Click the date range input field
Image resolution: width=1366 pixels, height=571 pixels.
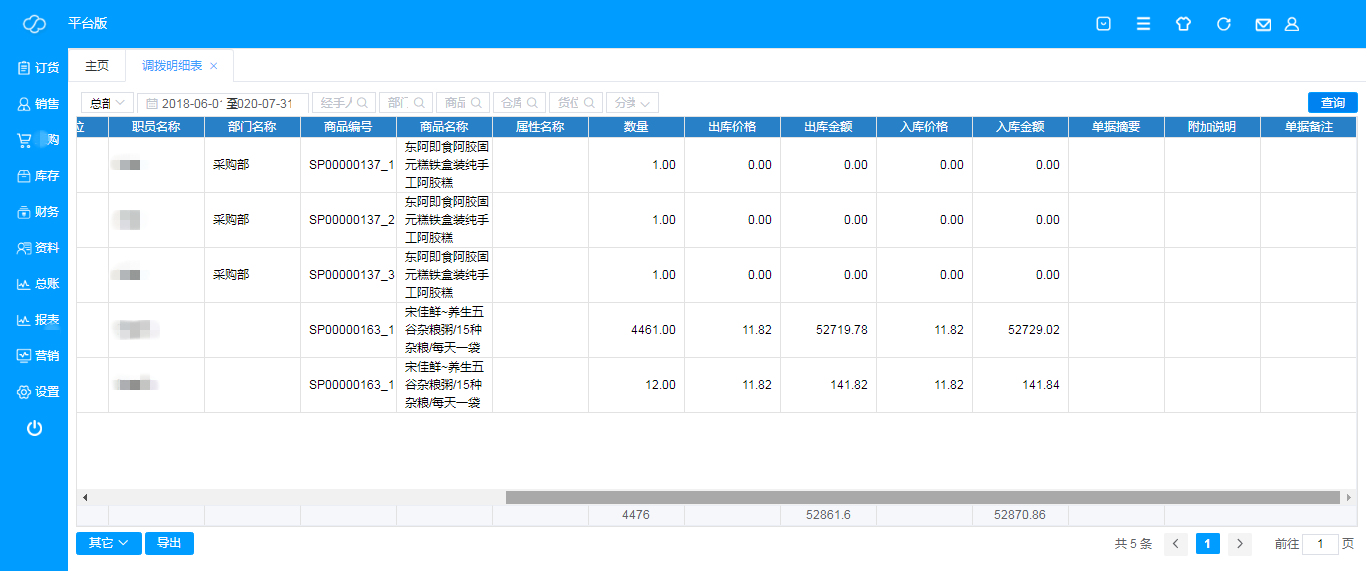pyautogui.click(x=223, y=103)
